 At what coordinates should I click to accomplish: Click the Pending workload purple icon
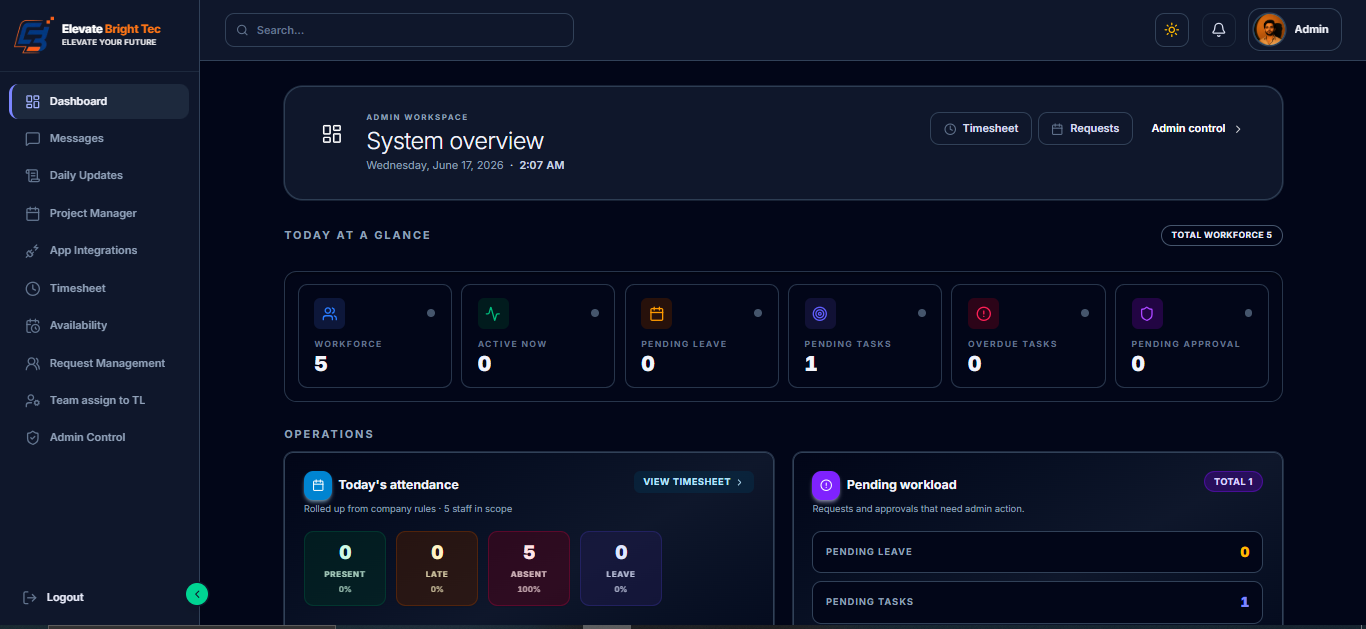tap(826, 485)
